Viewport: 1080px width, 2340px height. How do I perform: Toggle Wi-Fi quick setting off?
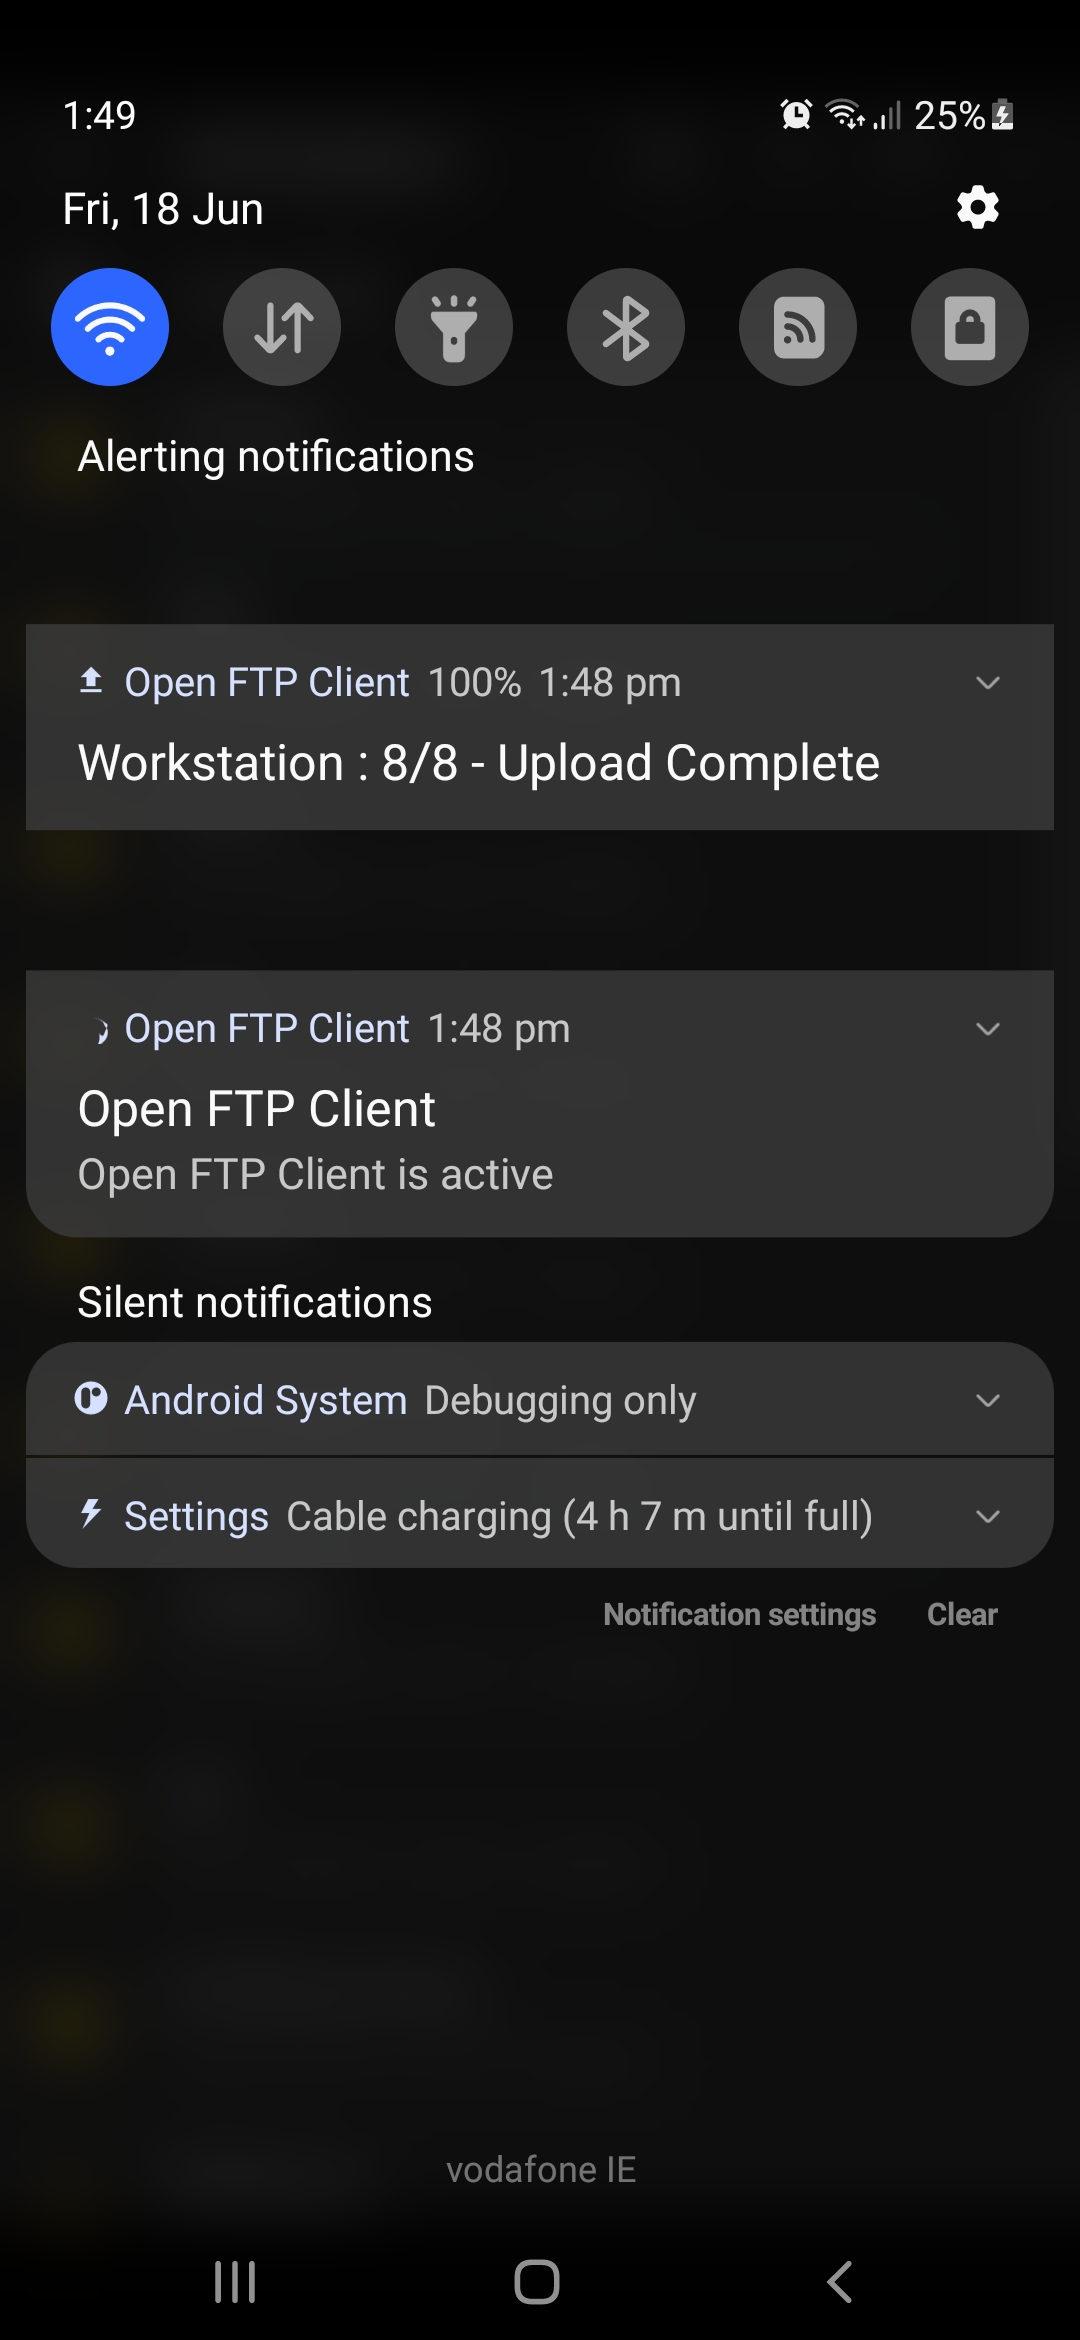[x=110, y=327]
